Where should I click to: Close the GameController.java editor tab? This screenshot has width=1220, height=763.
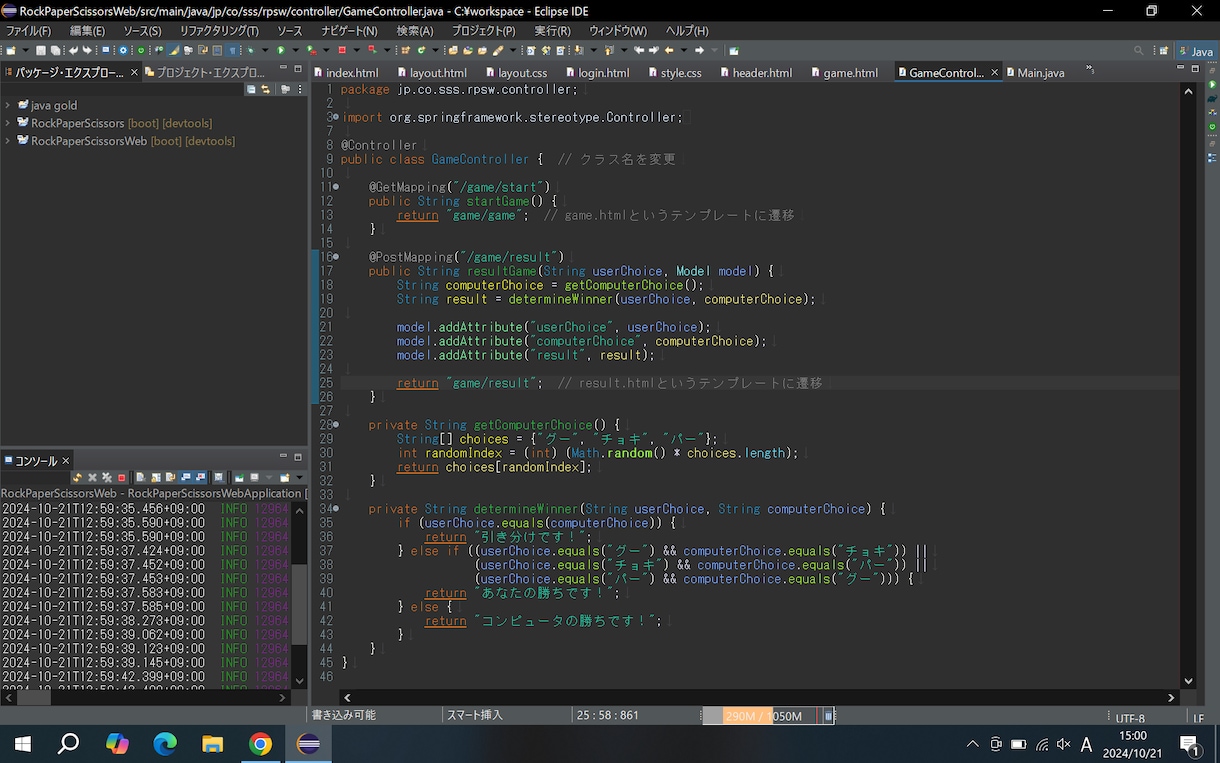995,73
